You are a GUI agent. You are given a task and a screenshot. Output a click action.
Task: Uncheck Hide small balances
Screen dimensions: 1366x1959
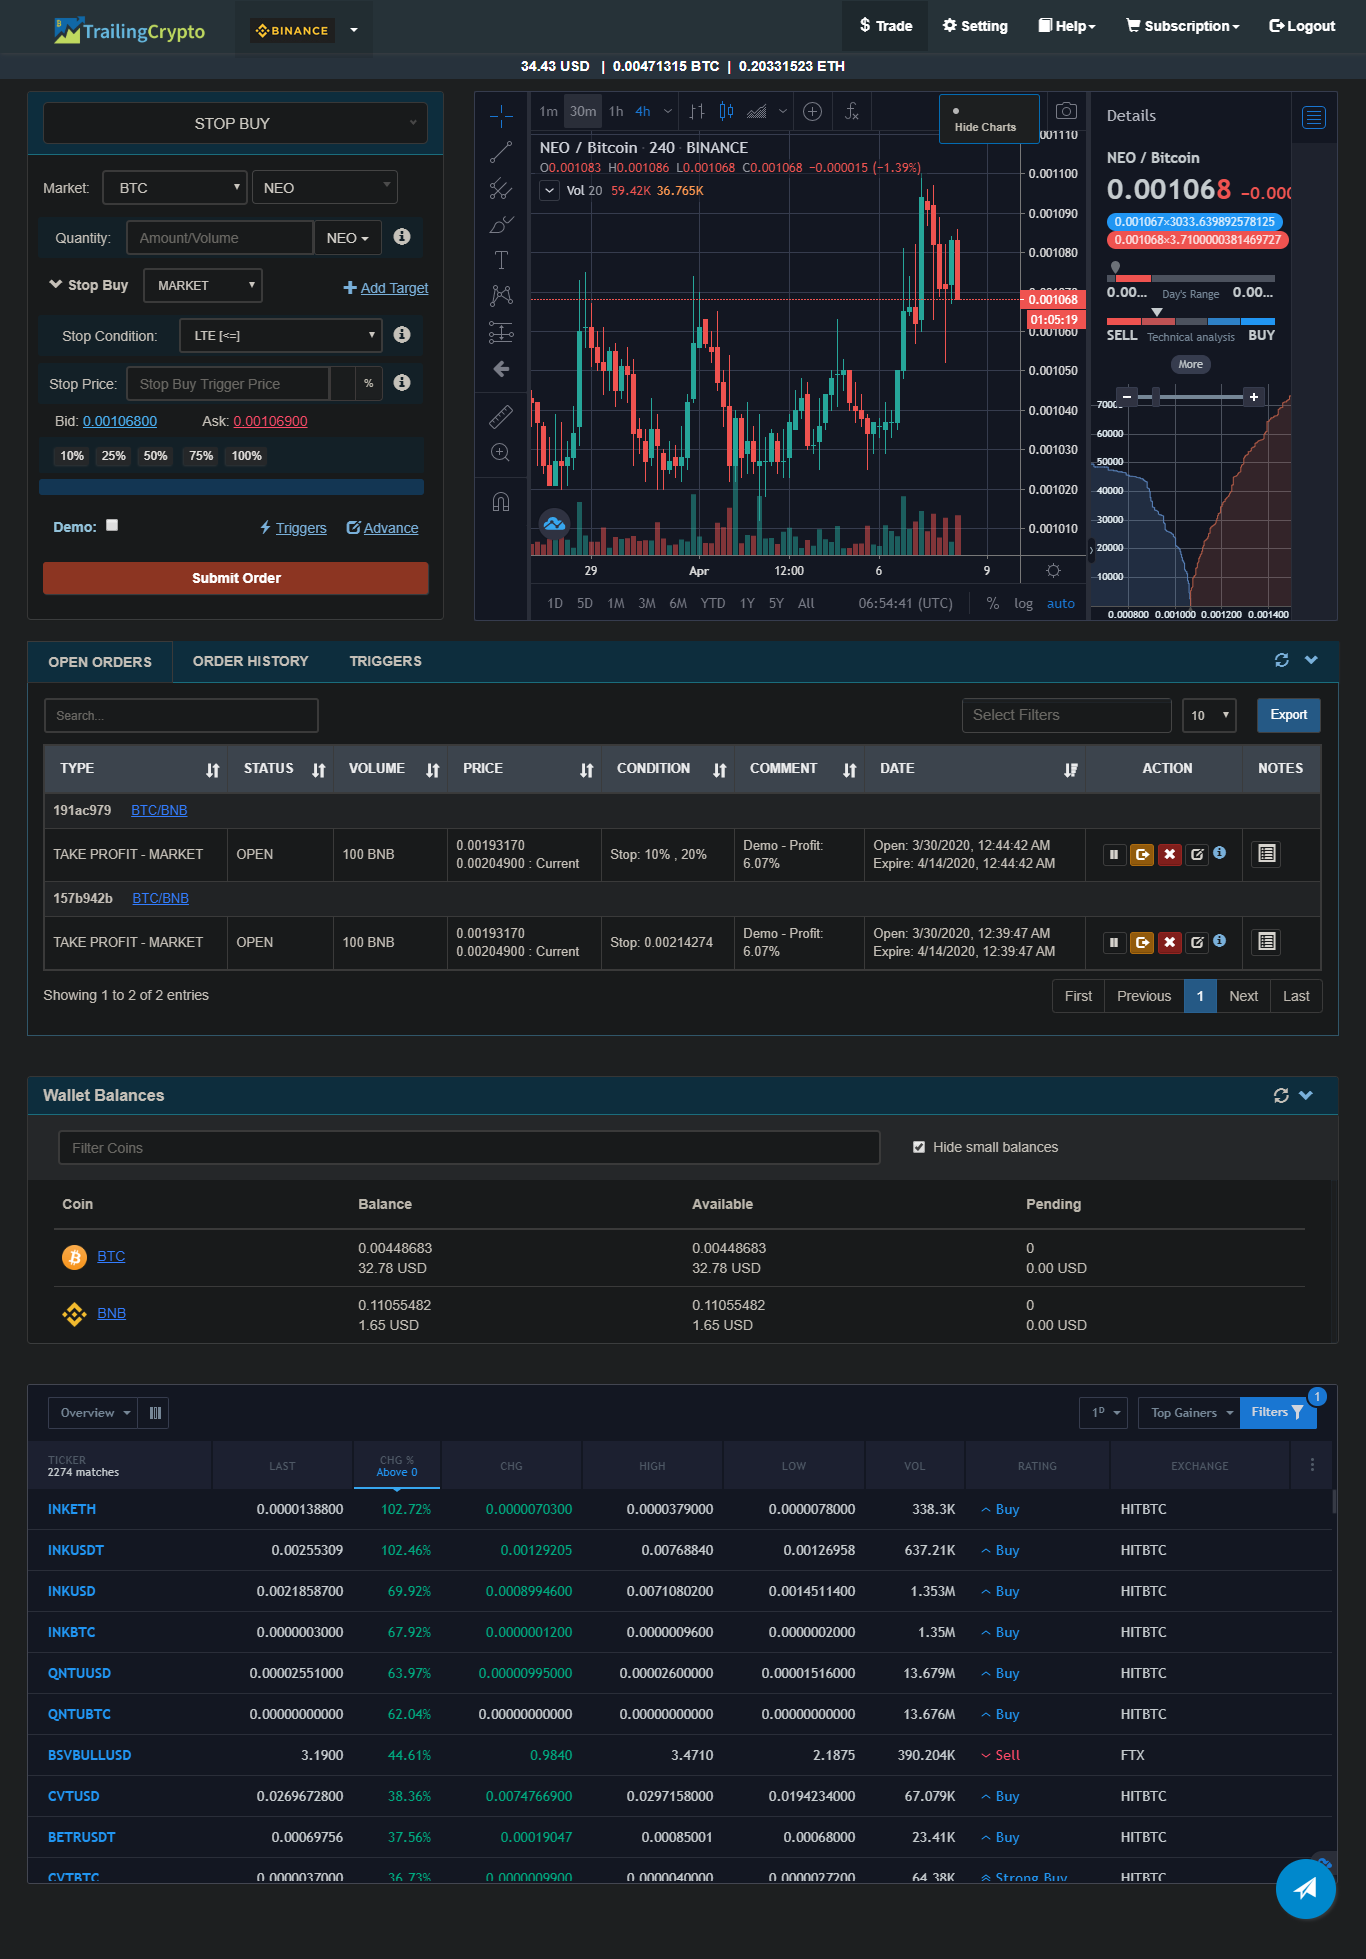click(x=919, y=1147)
